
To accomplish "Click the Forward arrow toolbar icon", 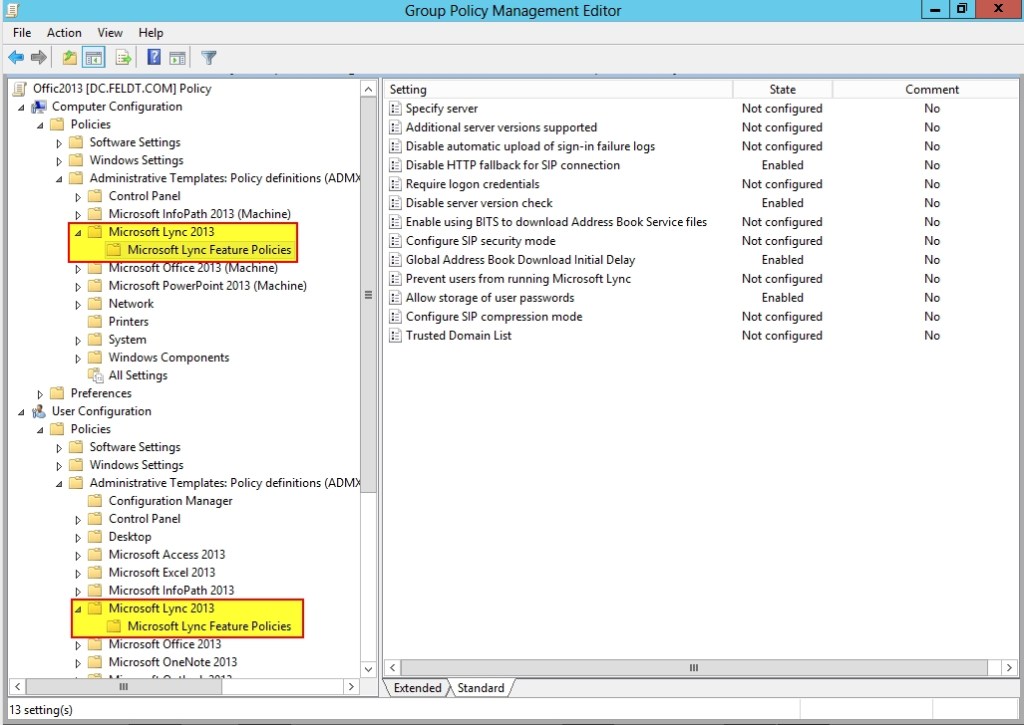I will tap(38, 58).
